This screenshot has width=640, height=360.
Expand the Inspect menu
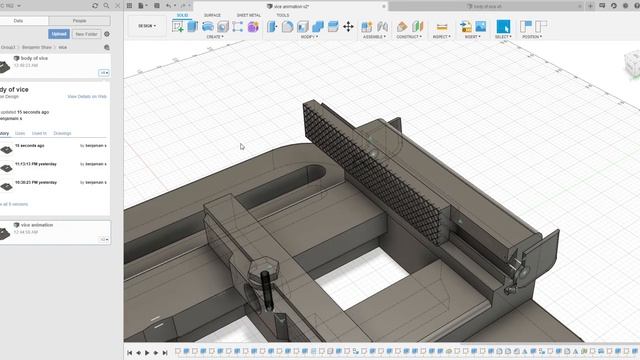442,37
